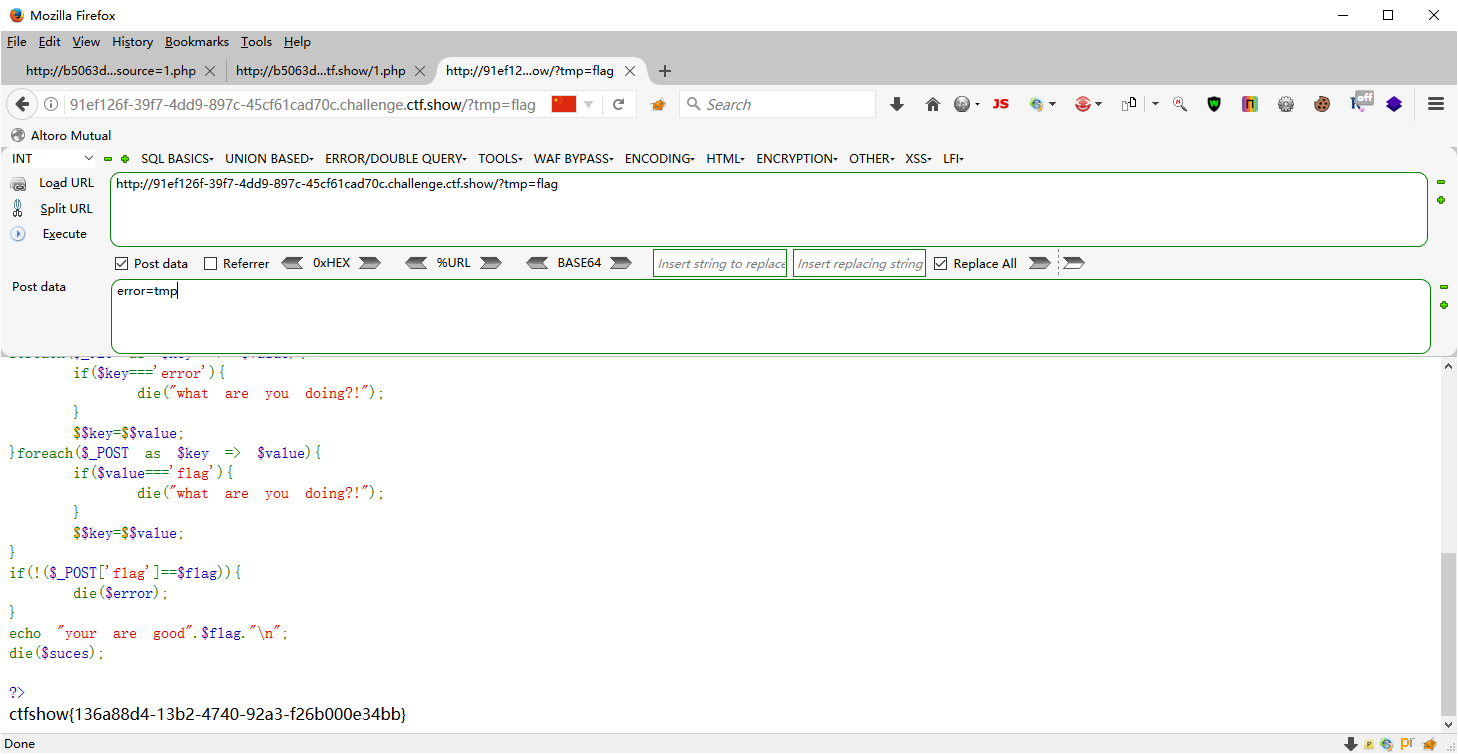The width and height of the screenshot is (1458, 754).
Task: Open the Firefox hamburger menu
Action: tap(1436, 104)
